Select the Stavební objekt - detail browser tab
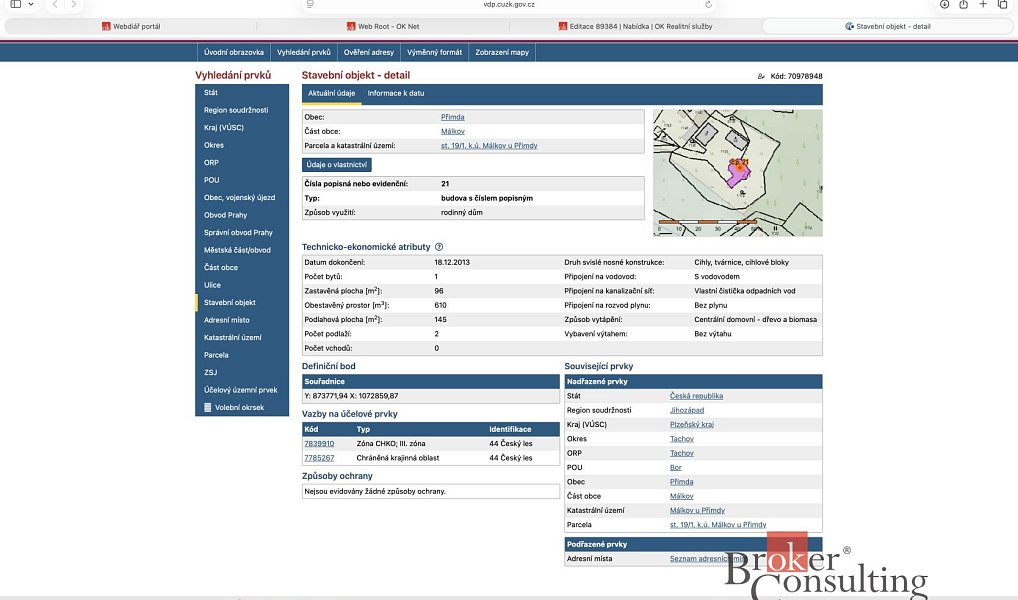 pos(888,27)
